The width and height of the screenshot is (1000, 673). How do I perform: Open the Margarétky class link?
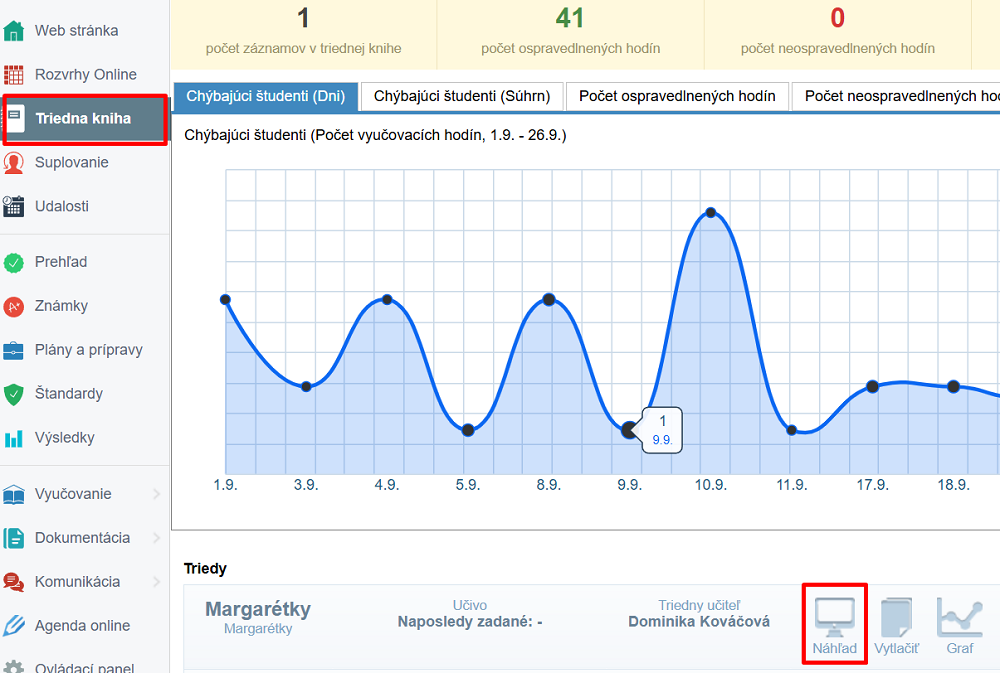click(x=257, y=609)
